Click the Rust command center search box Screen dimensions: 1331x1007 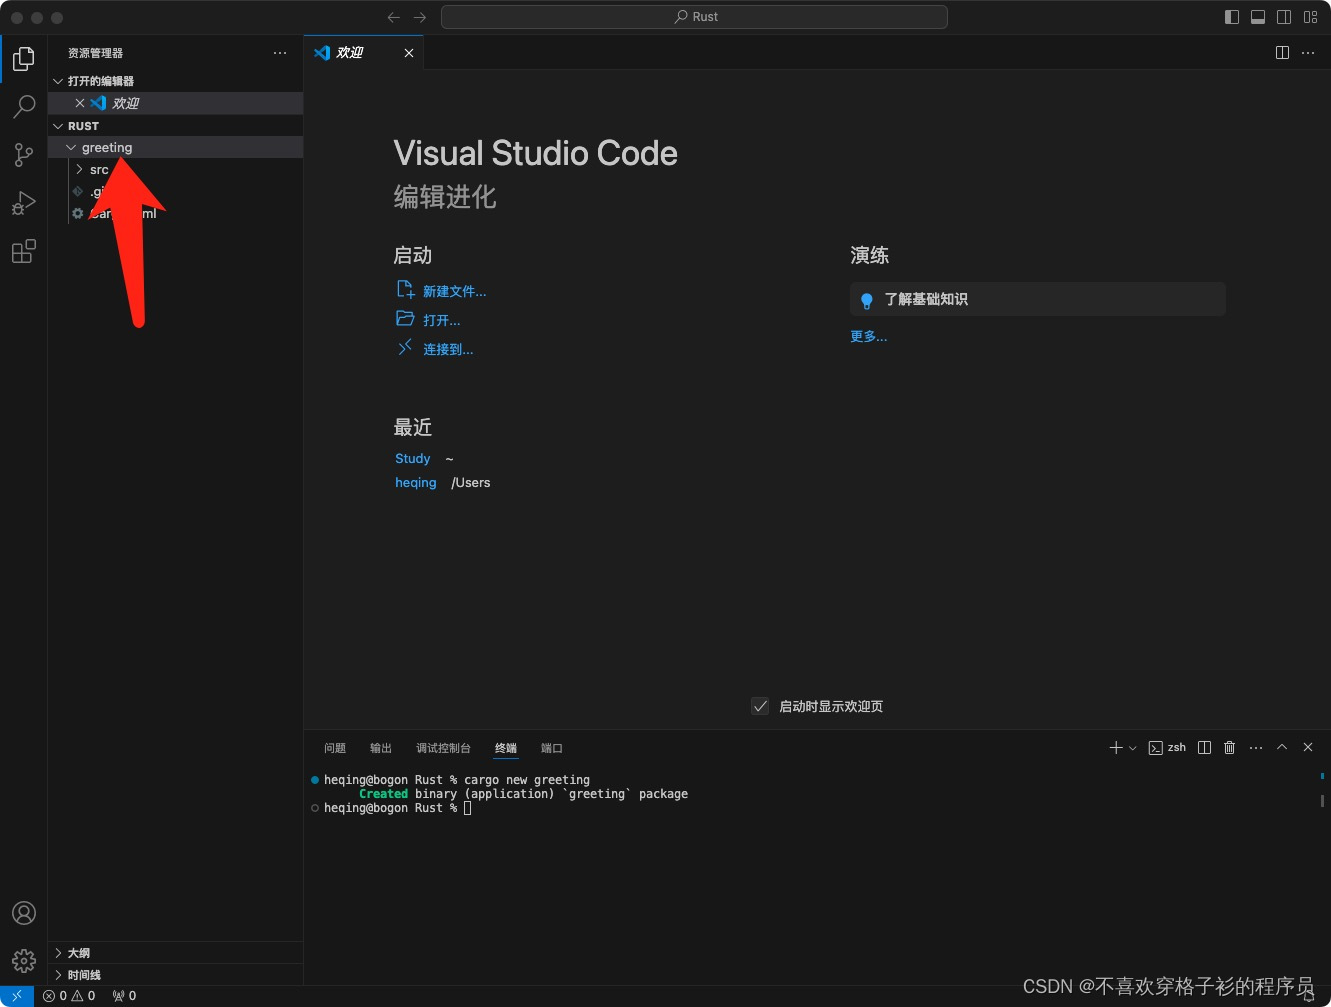(x=694, y=17)
